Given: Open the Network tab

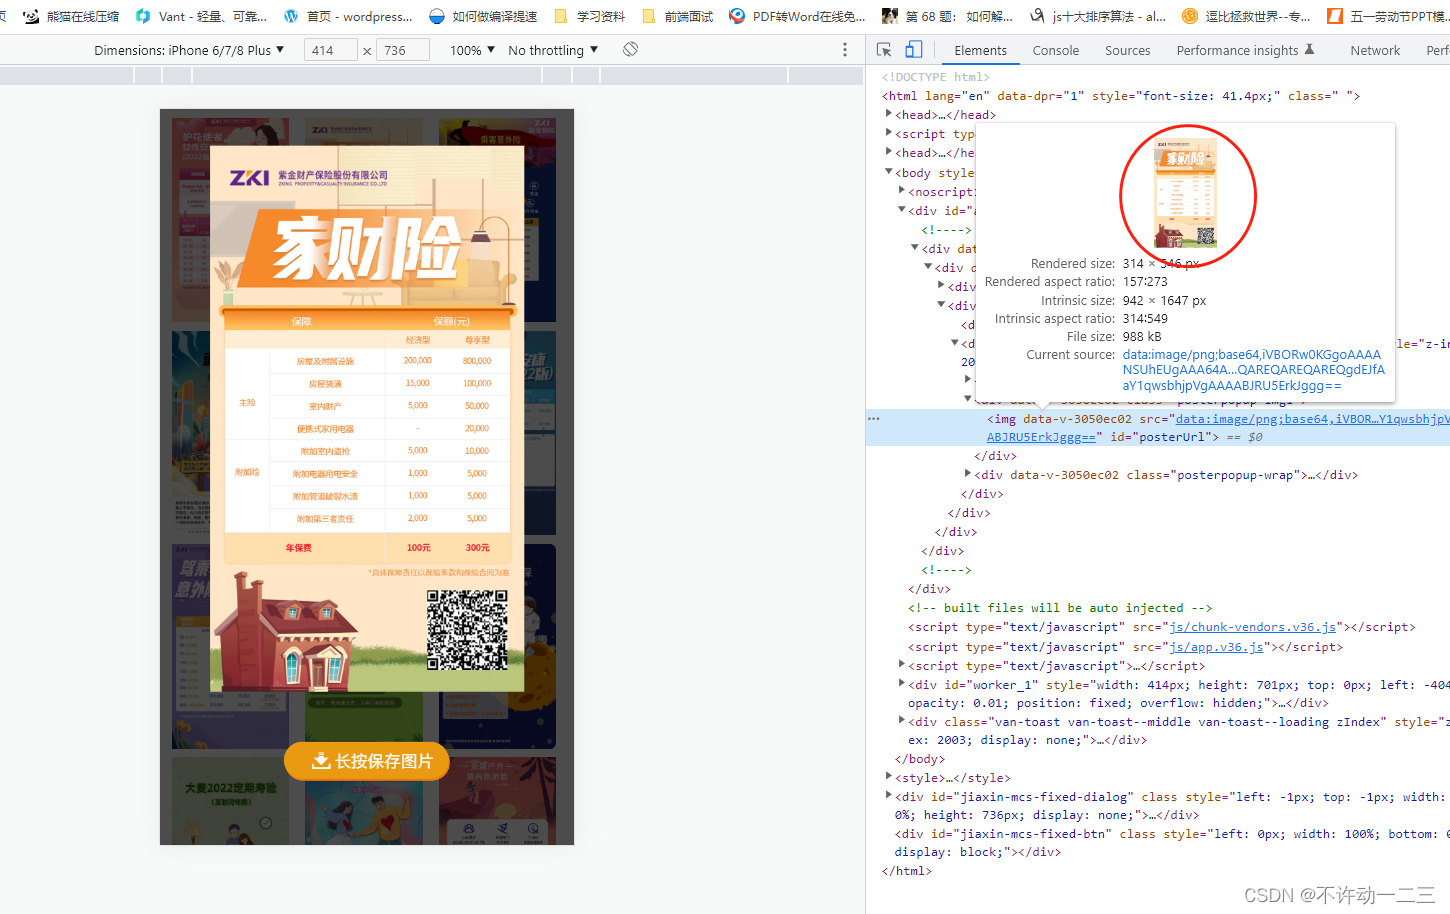Looking at the screenshot, I should [x=1375, y=50].
